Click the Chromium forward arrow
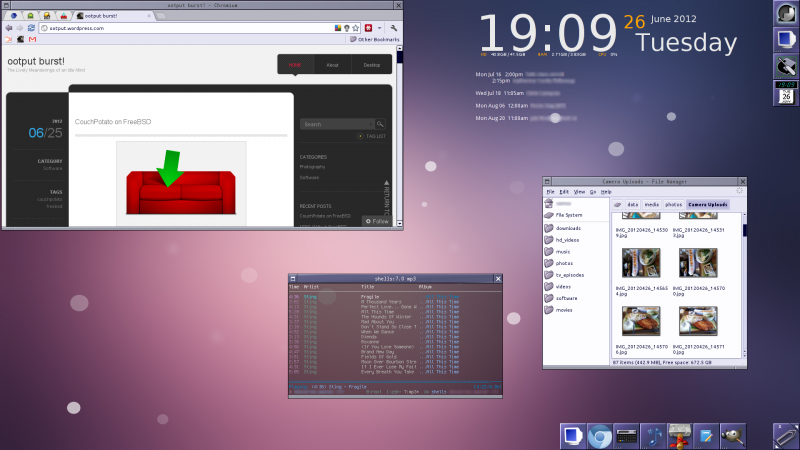 coord(20,28)
